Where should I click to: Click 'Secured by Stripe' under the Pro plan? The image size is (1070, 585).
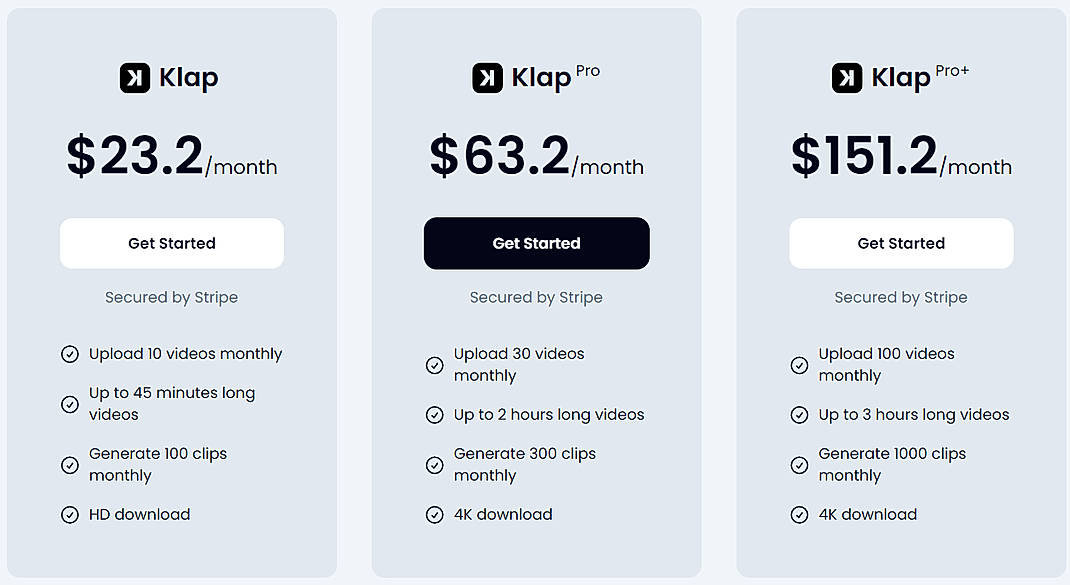click(x=536, y=297)
